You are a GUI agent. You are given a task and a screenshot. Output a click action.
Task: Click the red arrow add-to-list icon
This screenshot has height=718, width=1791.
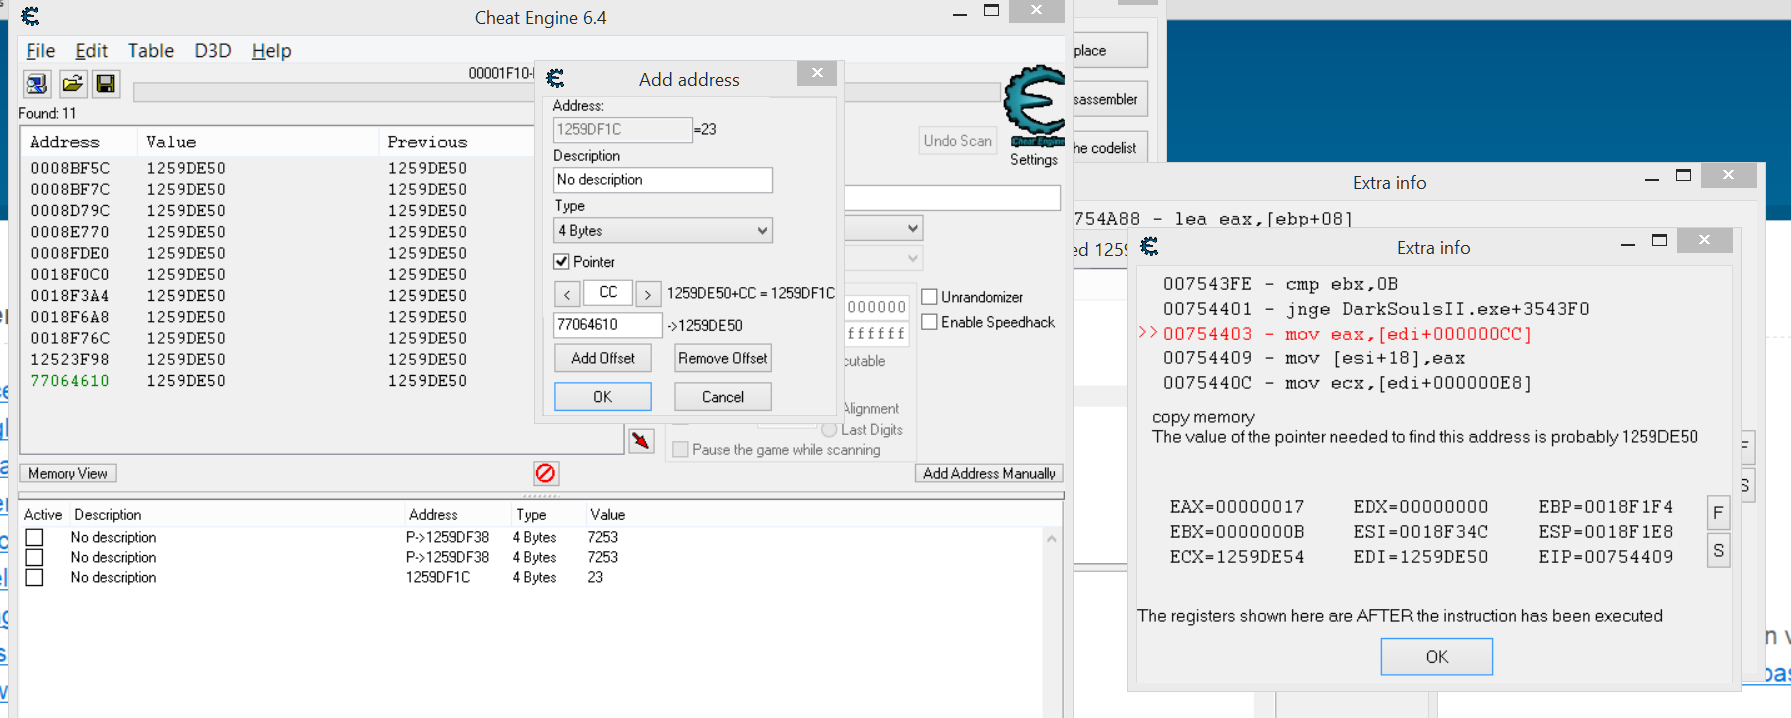pyautogui.click(x=641, y=440)
